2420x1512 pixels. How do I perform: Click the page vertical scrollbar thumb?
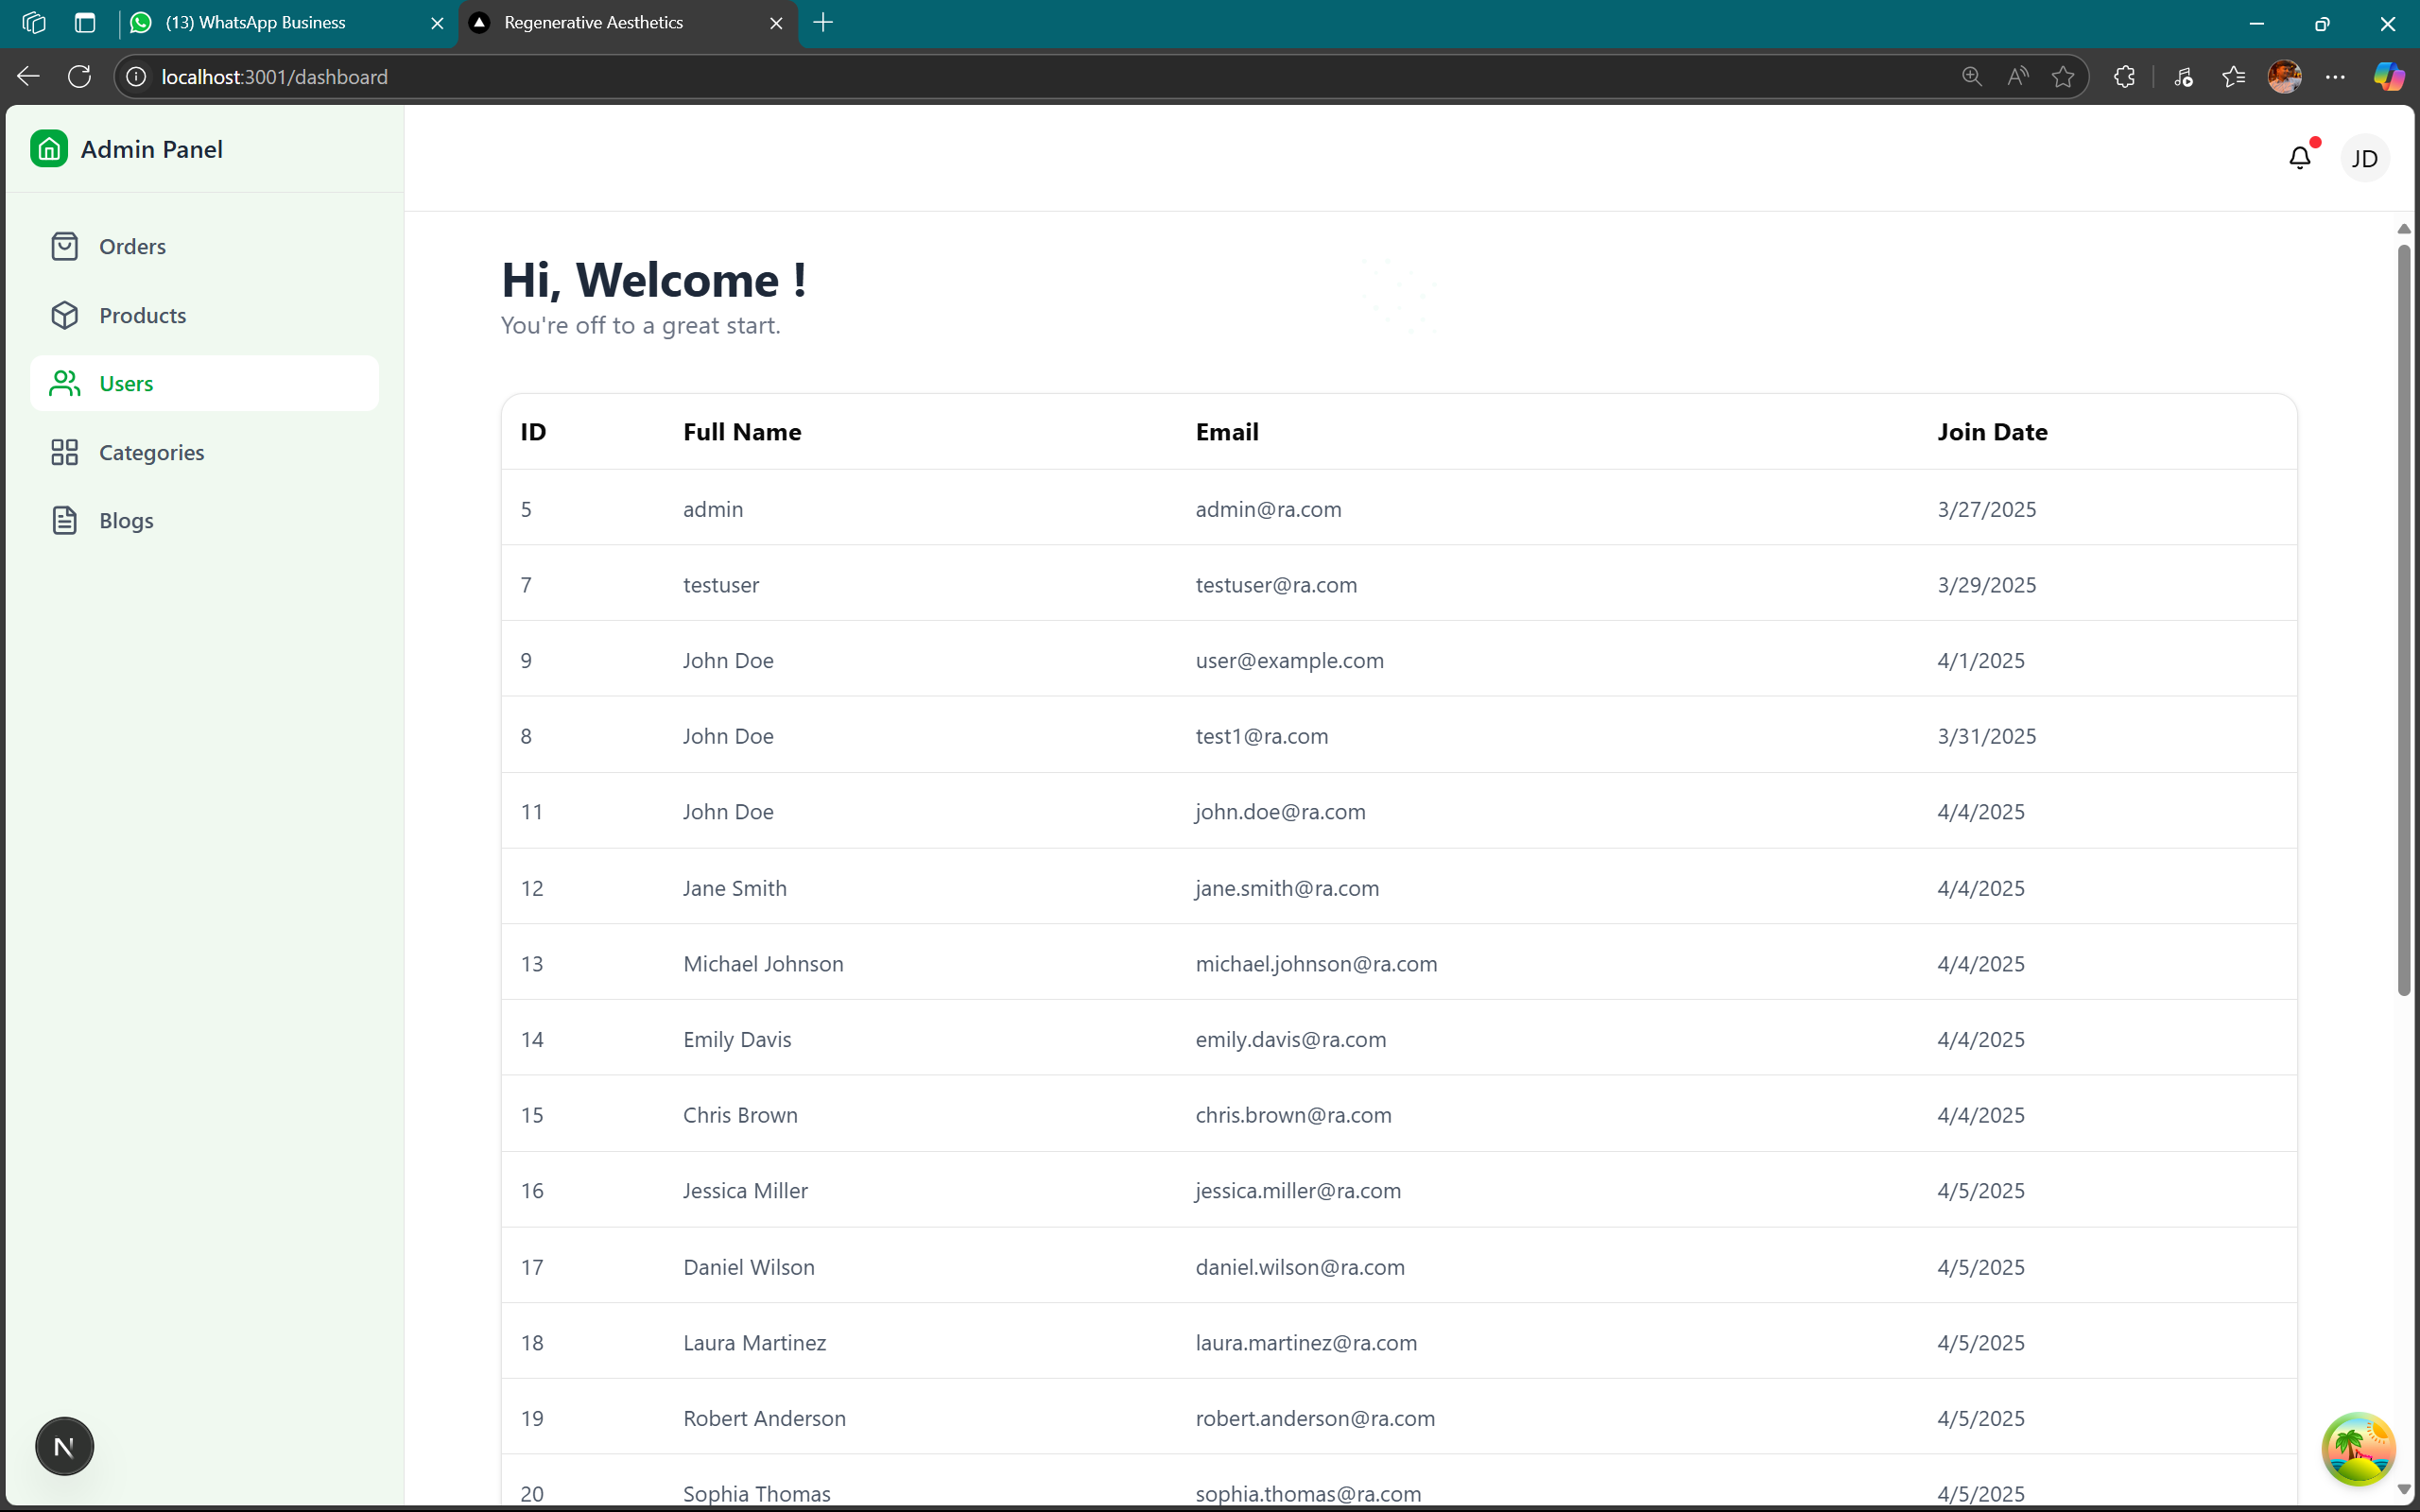coord(2403,620)
